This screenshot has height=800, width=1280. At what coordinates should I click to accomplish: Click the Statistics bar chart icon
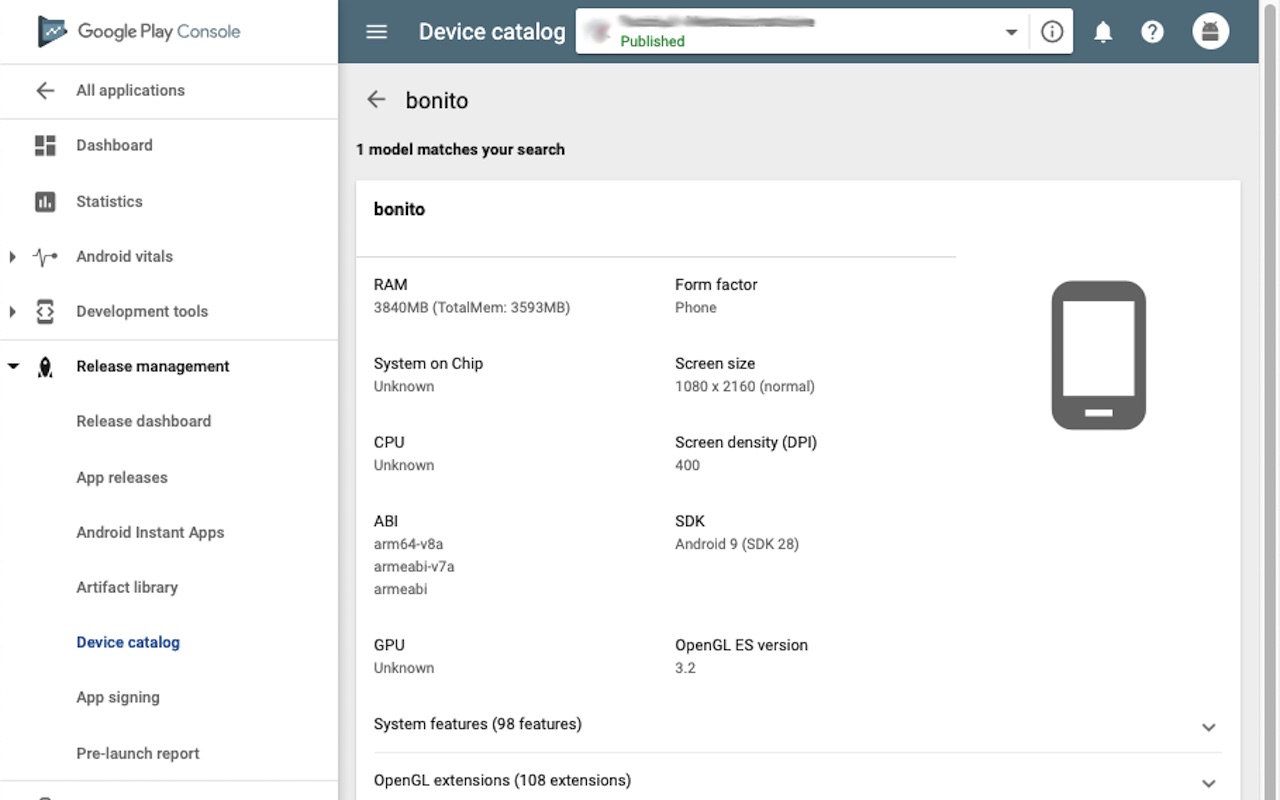pyautogui.click(x=45, y=201)
